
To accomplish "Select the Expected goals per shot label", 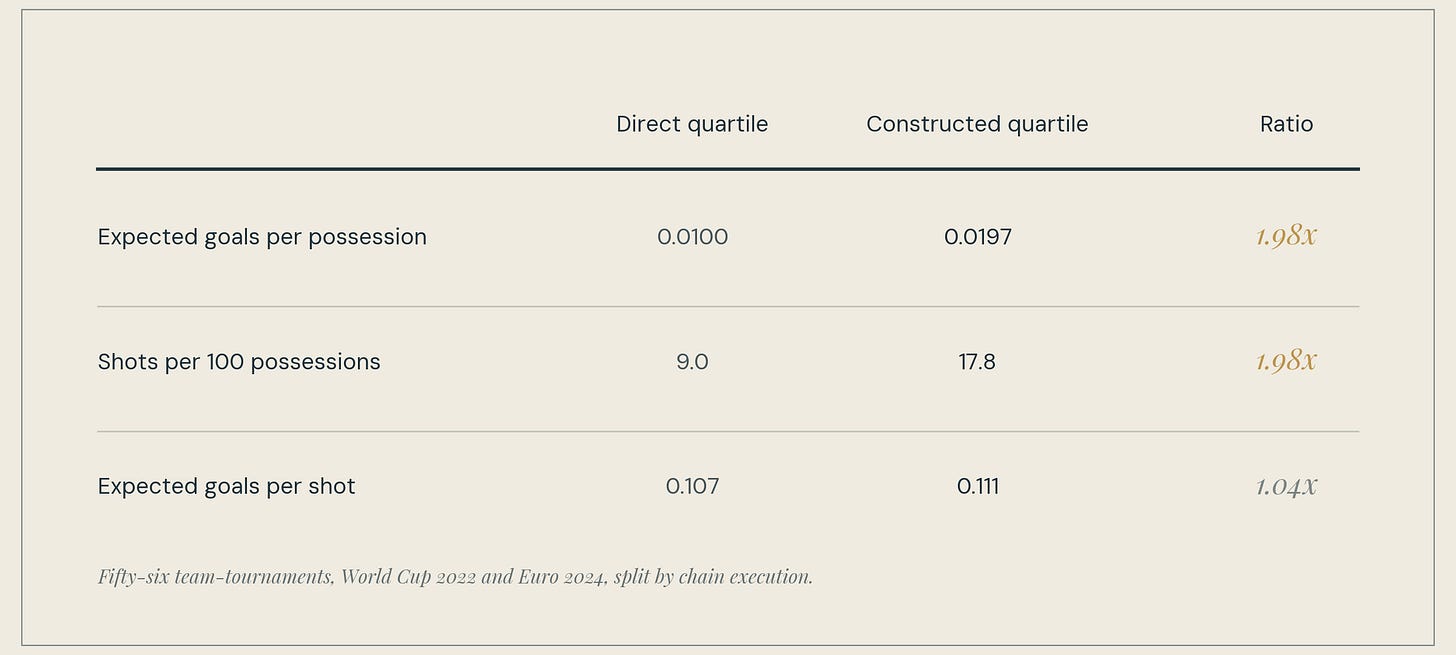I will (227, 486).
